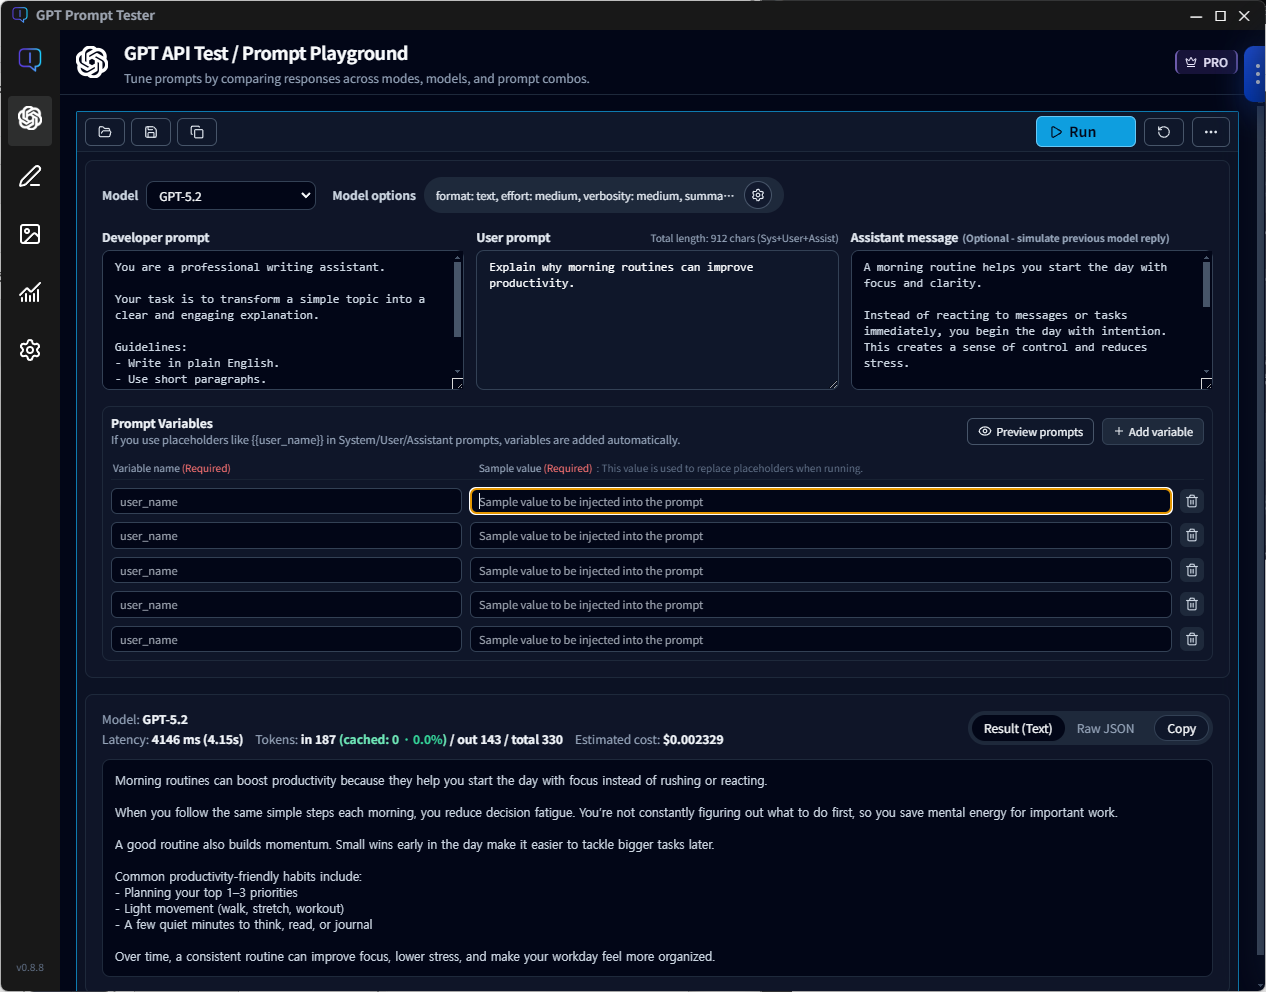Viewport: 1266px width, 992px height.
Task: Click the duplicate copy icon in toolbar
Action: pos(197,132)
